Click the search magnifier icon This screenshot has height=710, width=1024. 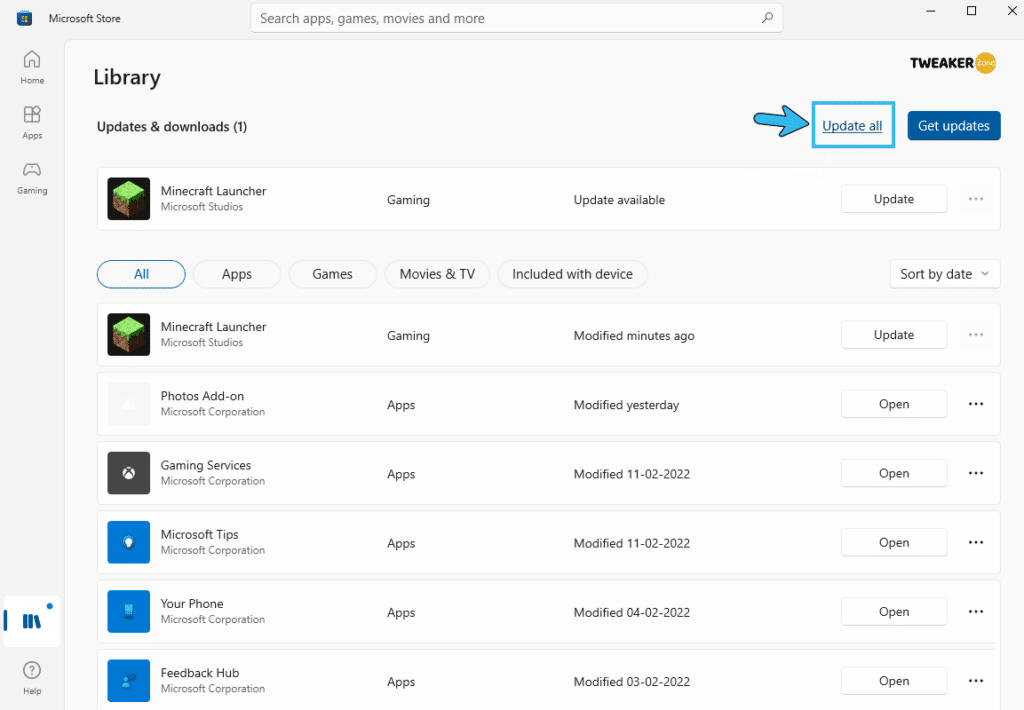coord(767,18)
